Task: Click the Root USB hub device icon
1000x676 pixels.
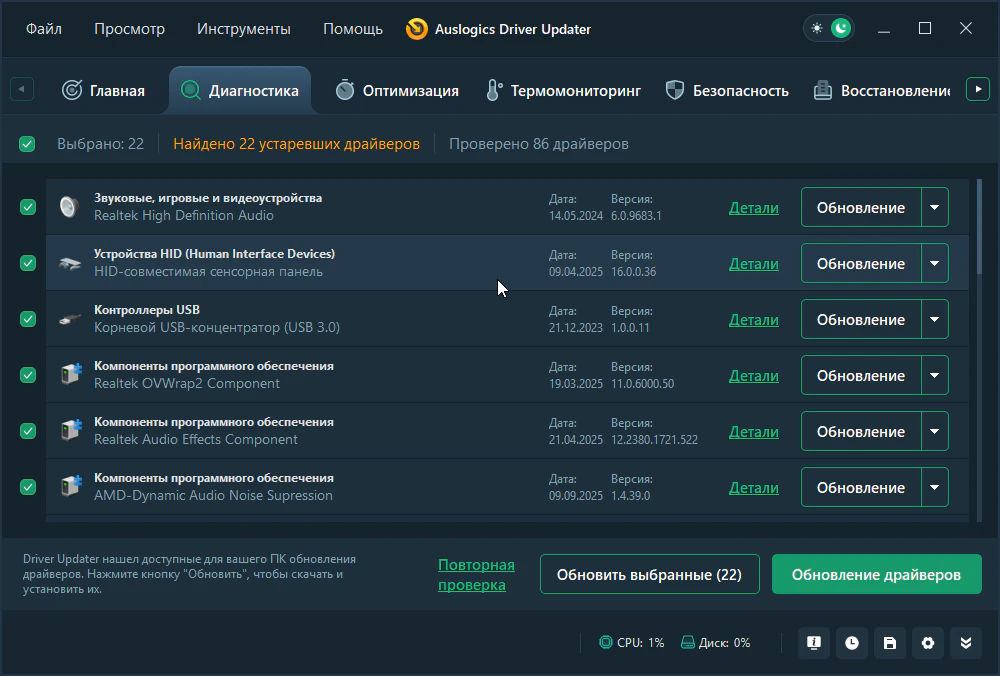Action: coord(69,319)
